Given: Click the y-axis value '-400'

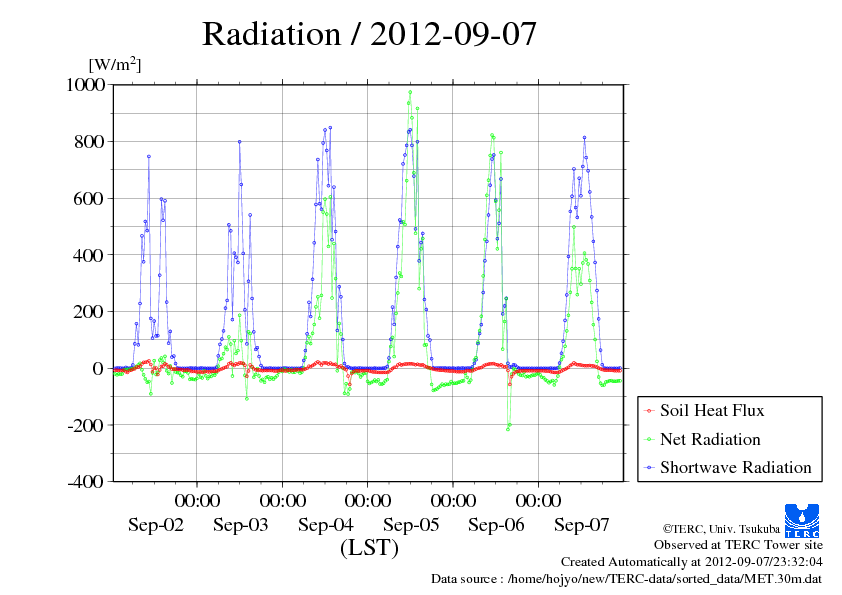Looking at the screenshot, I should [86, 482].
